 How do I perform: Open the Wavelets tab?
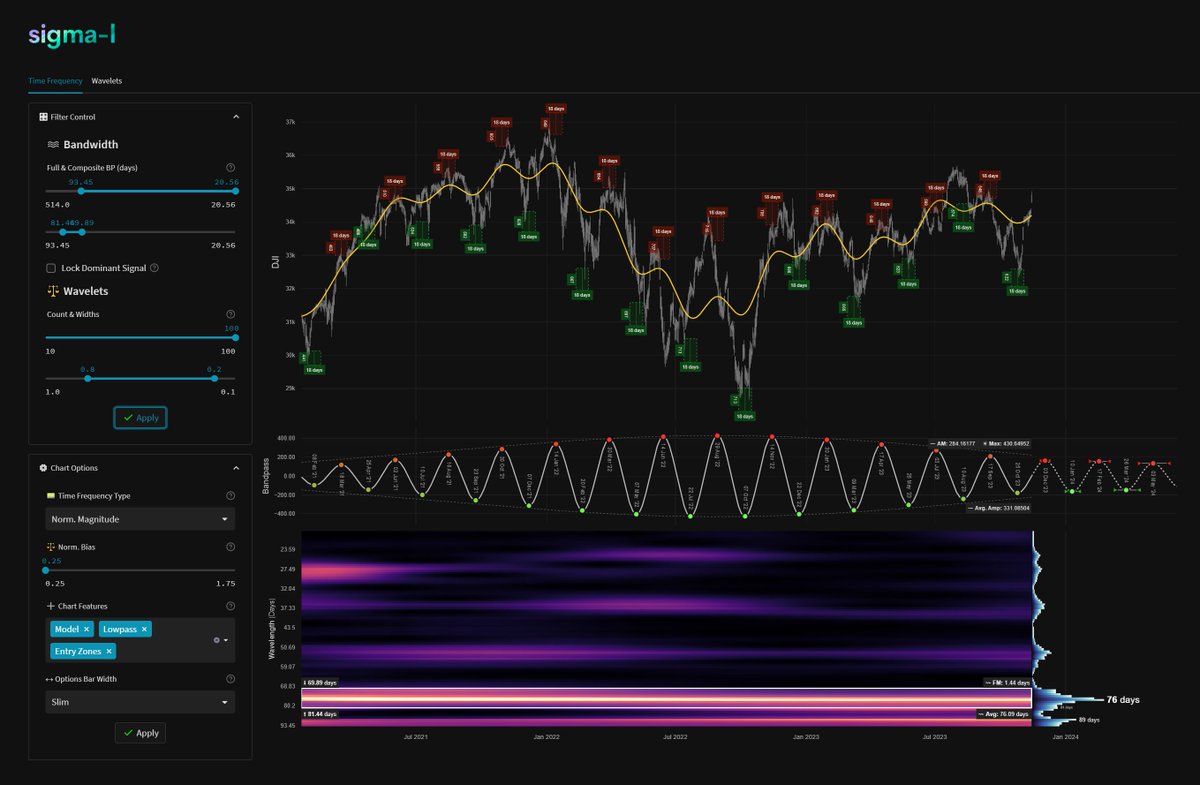coord(106,80)
